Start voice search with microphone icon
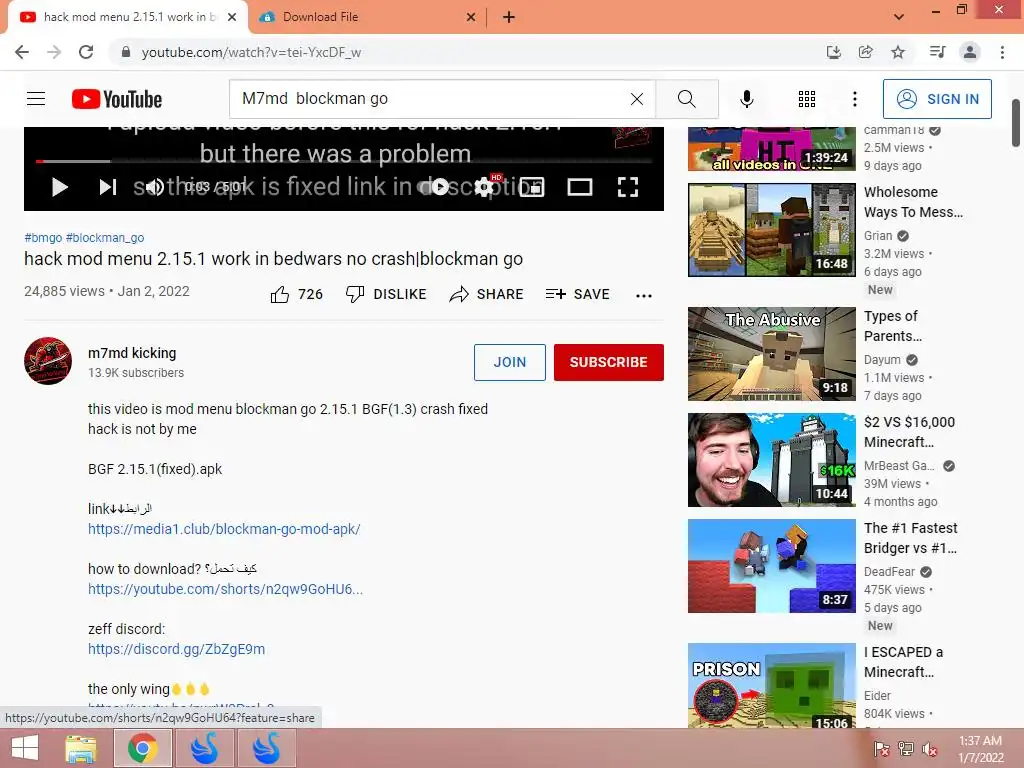This screenshot has height=768, width=1024. pos(746,99)
